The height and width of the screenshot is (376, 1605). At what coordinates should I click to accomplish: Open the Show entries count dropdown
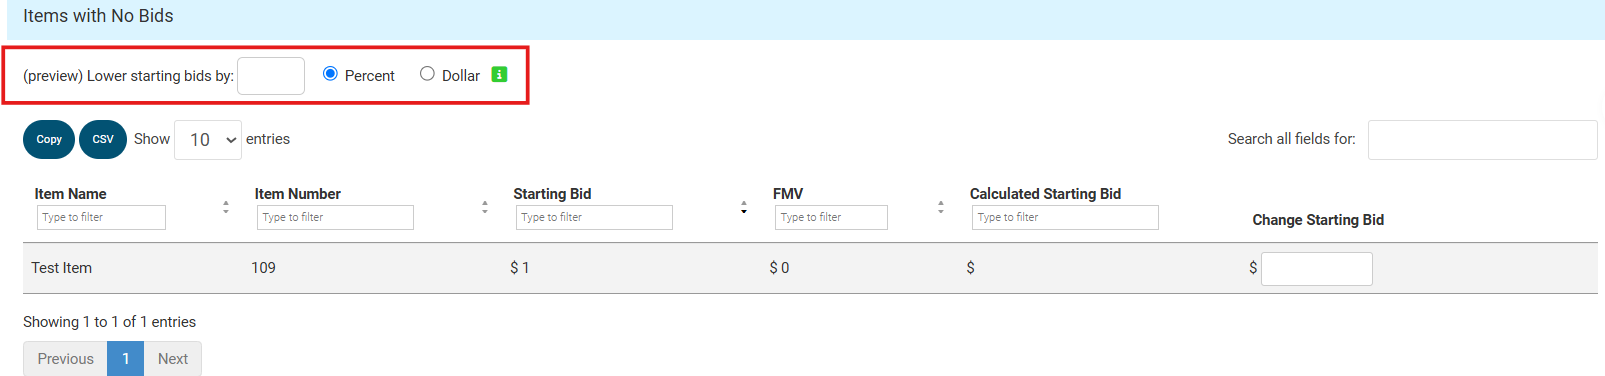[x=208, y=140]
